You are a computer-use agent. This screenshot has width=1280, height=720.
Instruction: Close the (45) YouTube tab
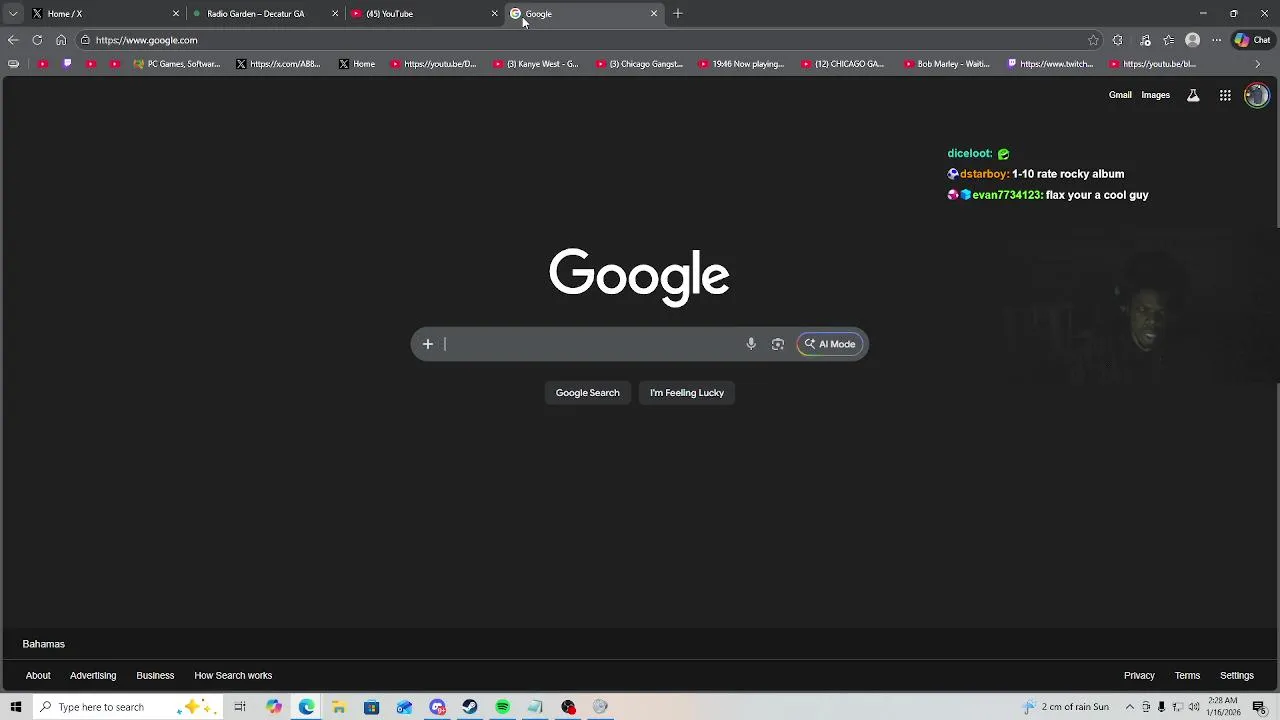(x=494, y=14)
